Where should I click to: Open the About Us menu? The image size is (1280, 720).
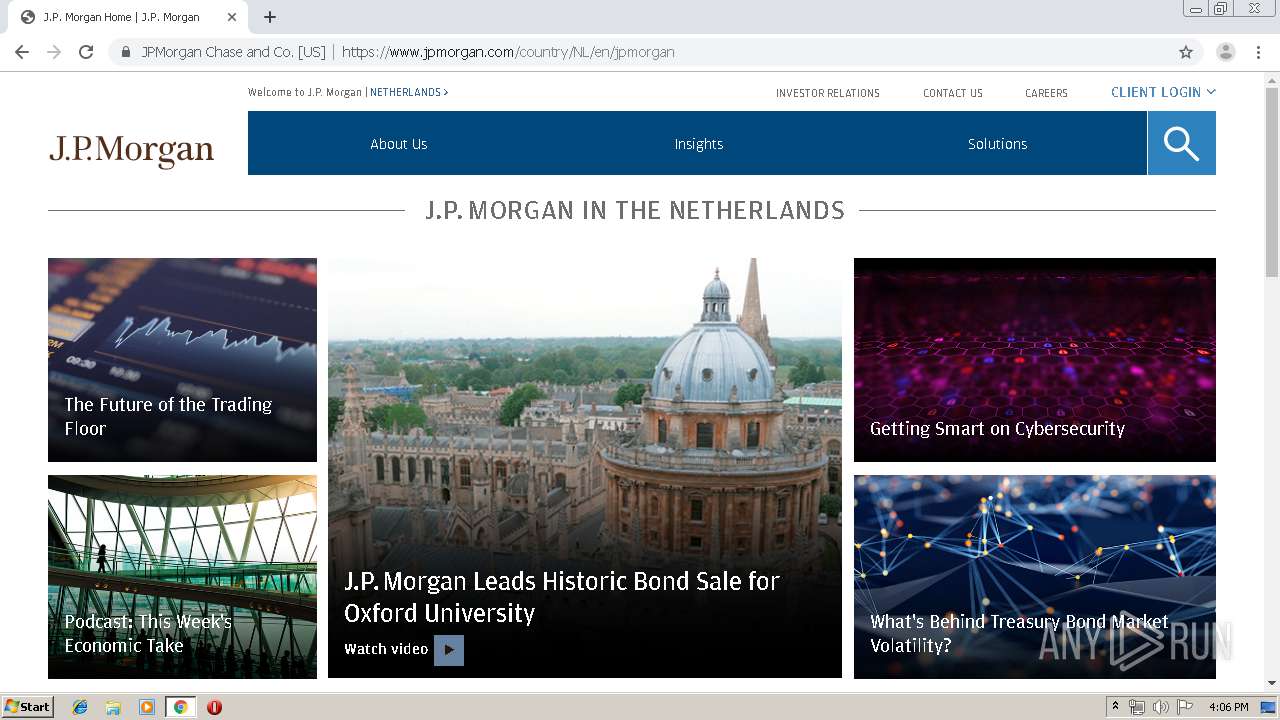(x=398, y=144)
